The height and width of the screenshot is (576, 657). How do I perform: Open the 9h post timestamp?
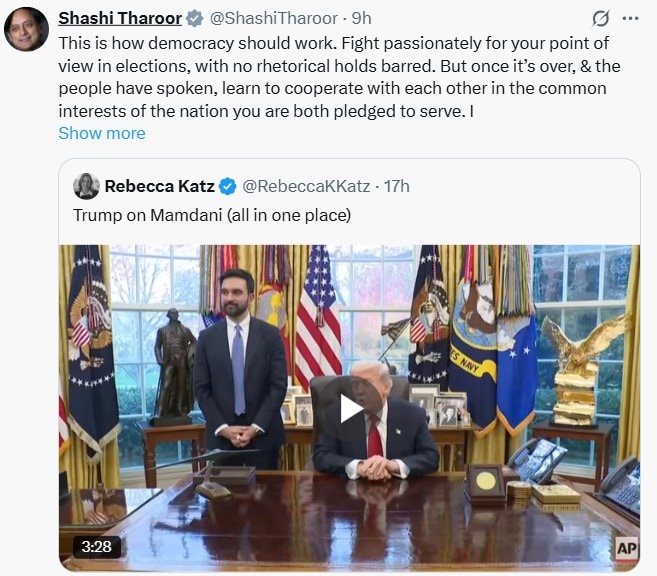click(360, 19)
